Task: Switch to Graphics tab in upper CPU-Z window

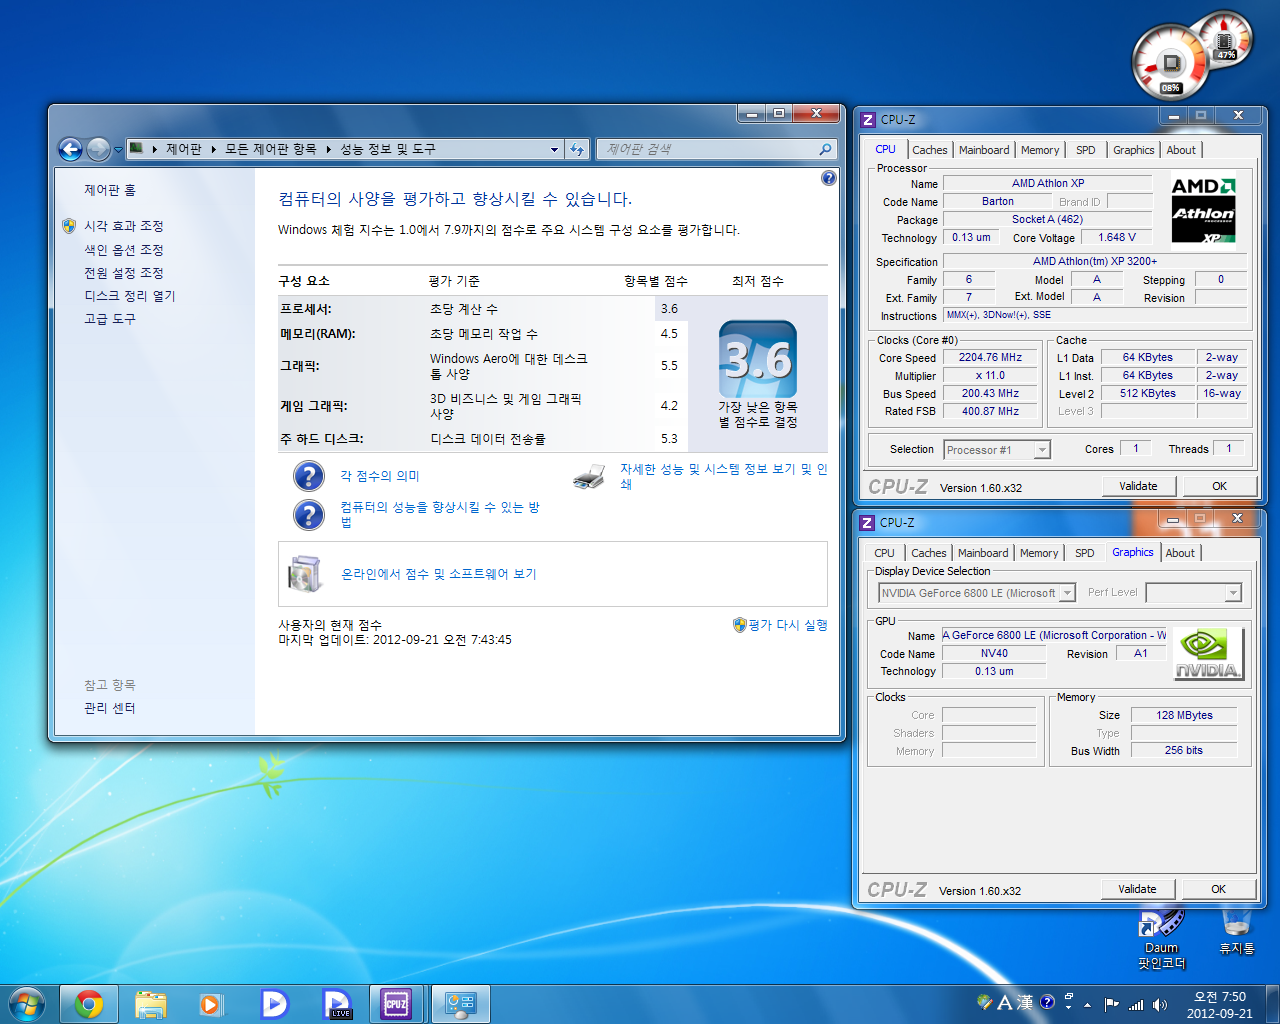Action: click(x=1134, y=150)
